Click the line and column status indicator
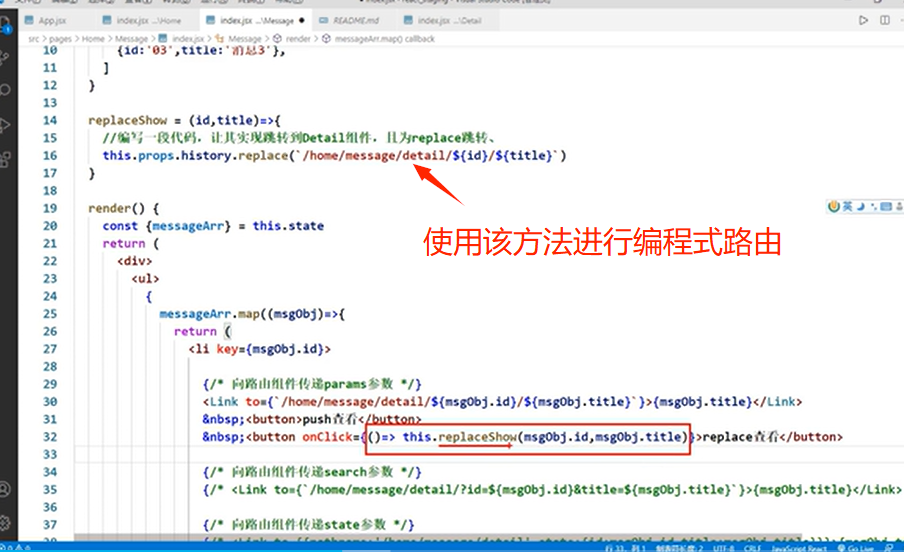 [626, 548]
